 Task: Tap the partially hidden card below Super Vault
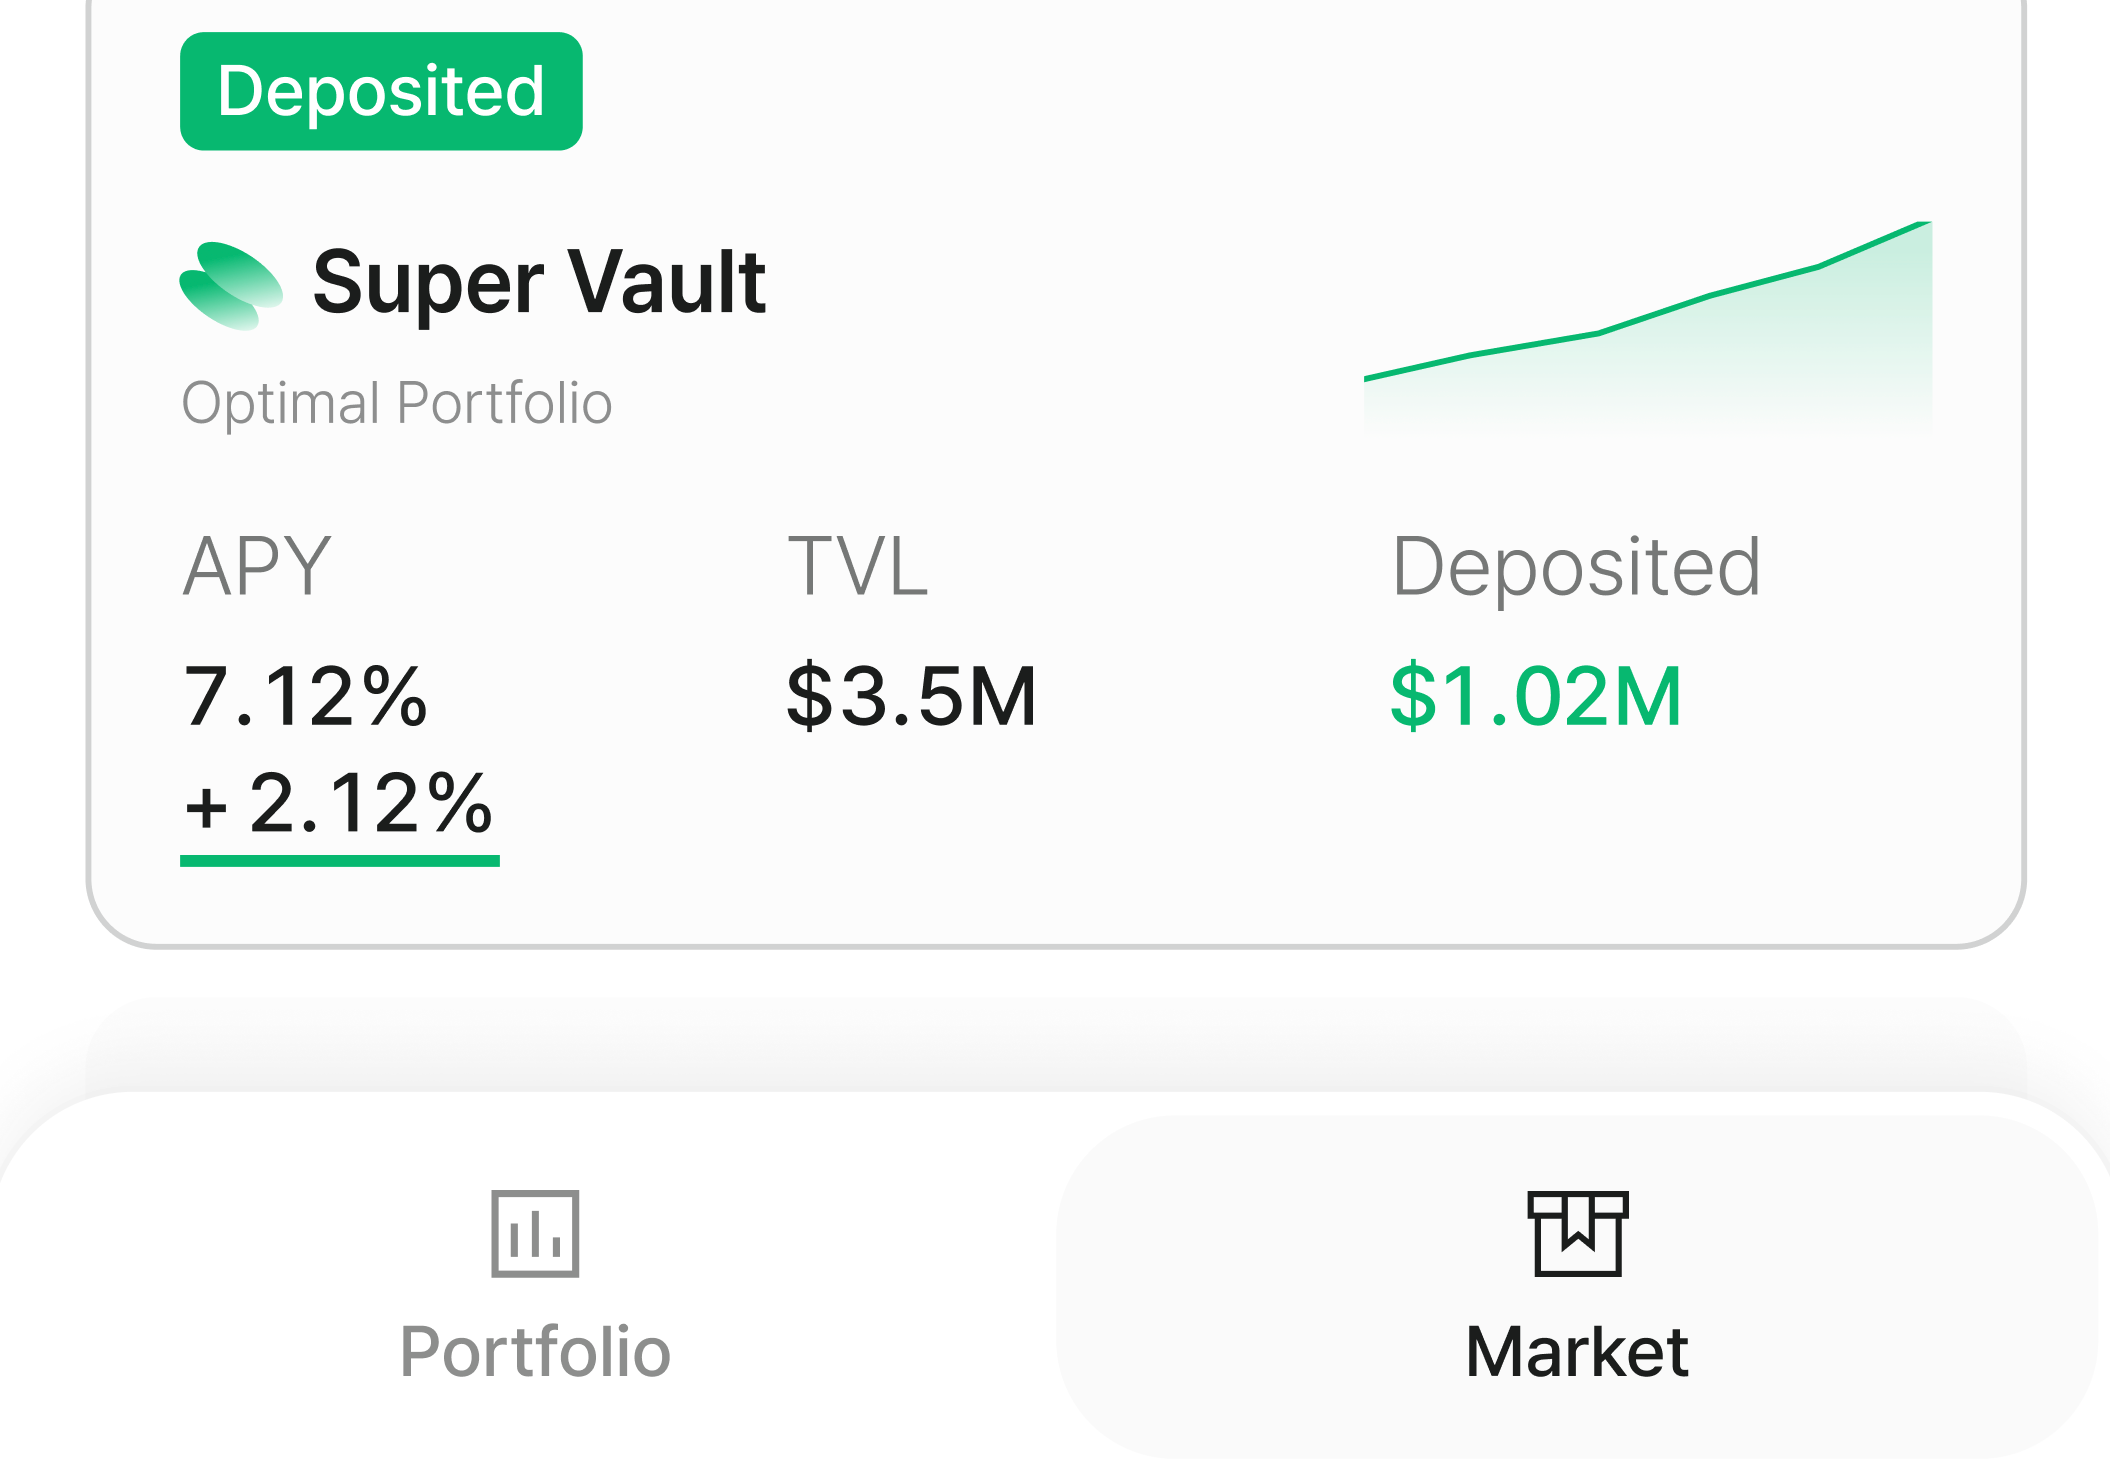coord(1055,1045)
